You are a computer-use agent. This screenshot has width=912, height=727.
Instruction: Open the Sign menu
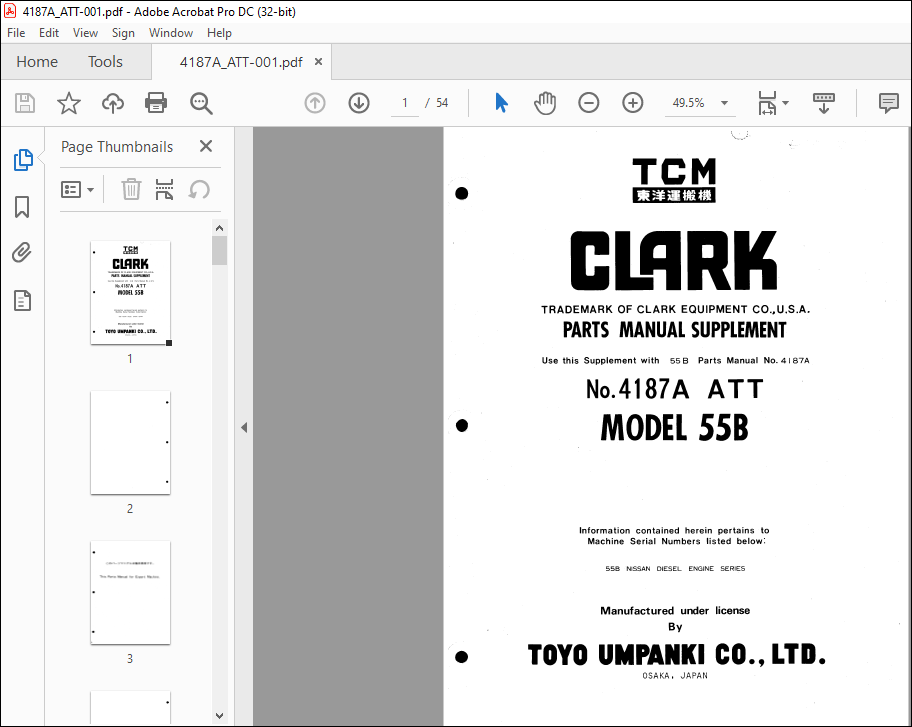(x=123, y=33)
